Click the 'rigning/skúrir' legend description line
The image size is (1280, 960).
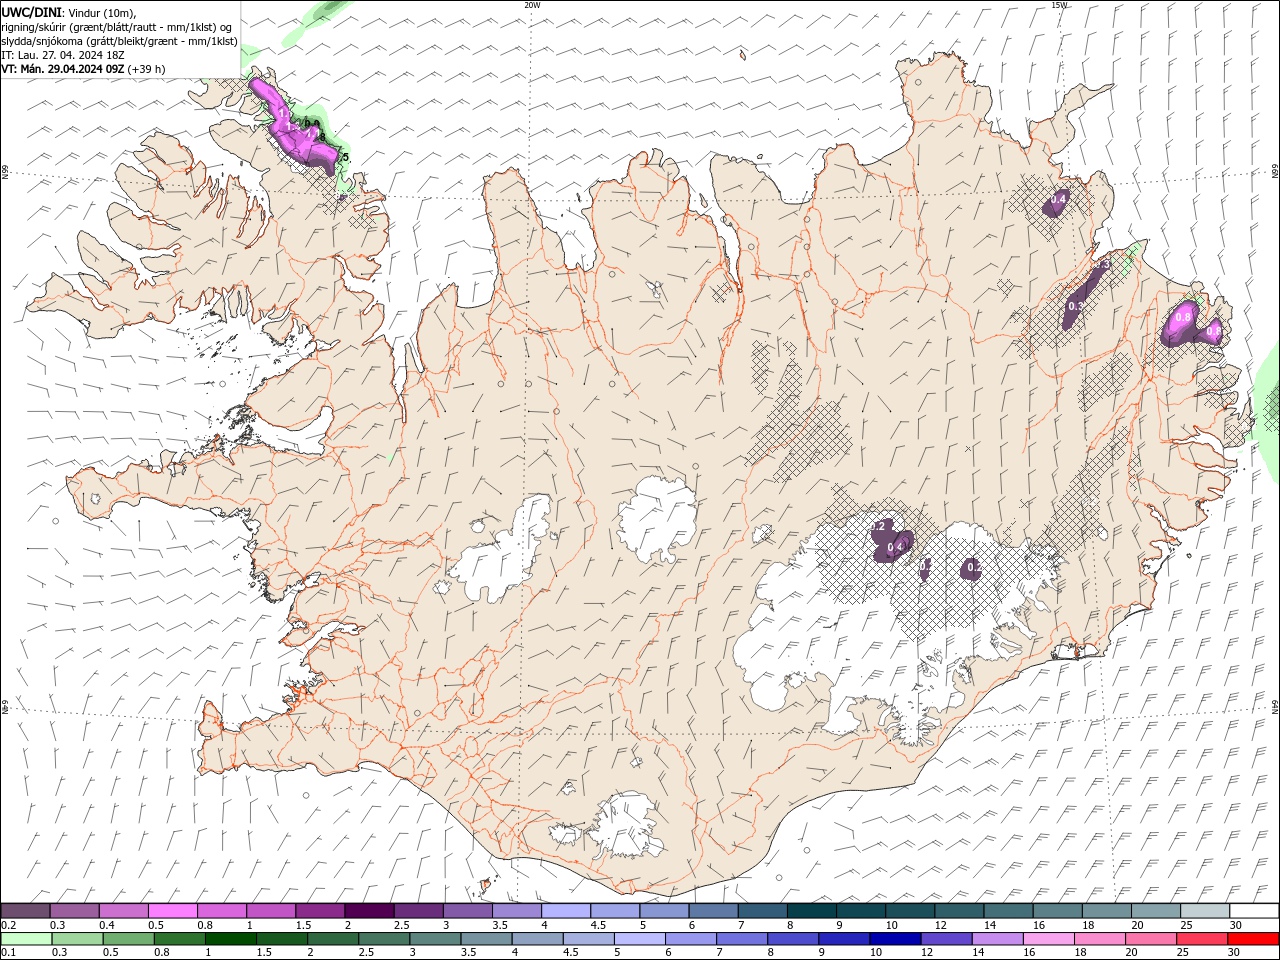tap(117, 27)
